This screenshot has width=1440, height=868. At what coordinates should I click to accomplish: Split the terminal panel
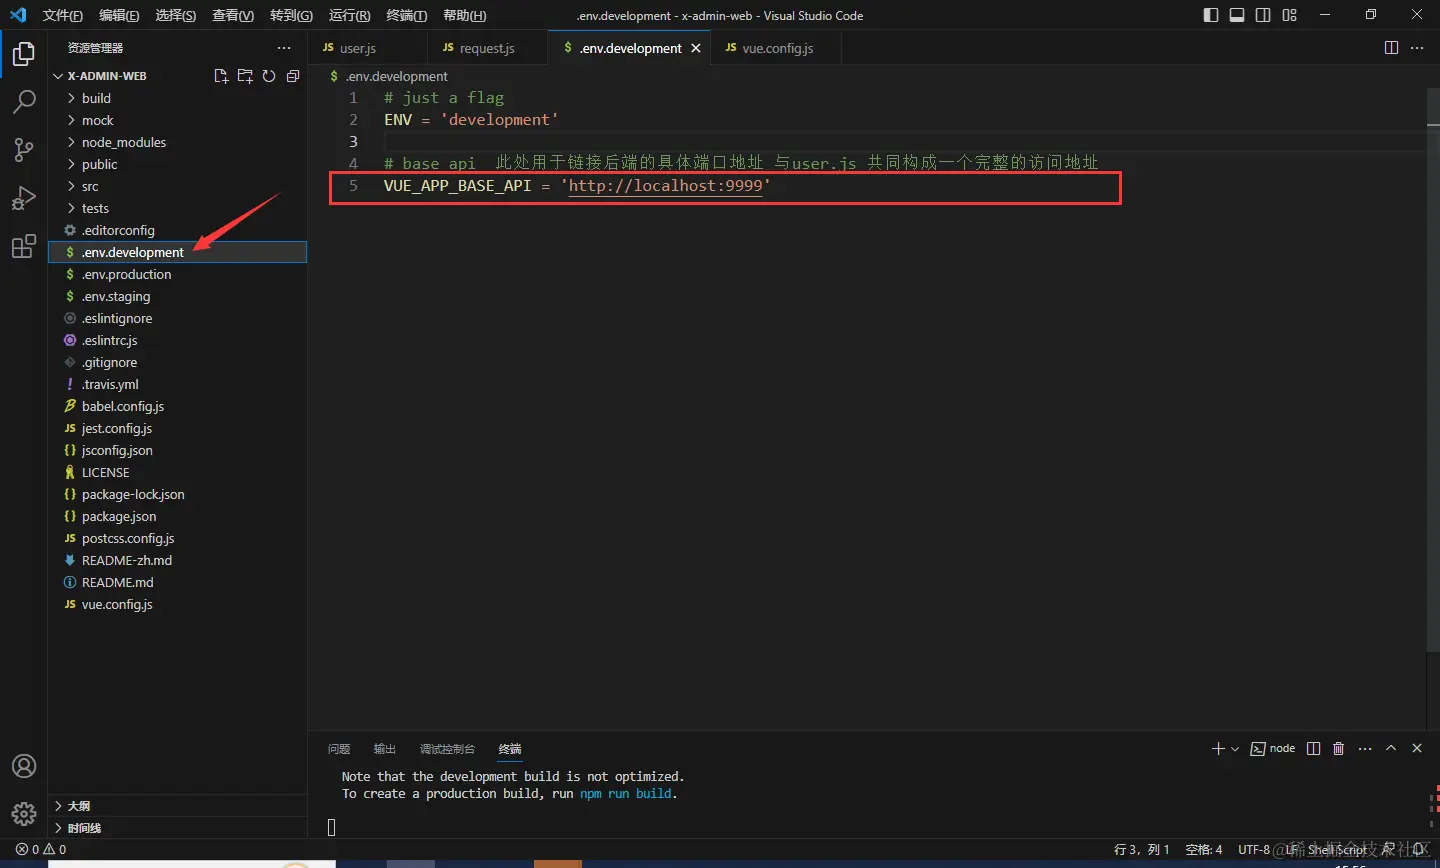(1314, 748)
